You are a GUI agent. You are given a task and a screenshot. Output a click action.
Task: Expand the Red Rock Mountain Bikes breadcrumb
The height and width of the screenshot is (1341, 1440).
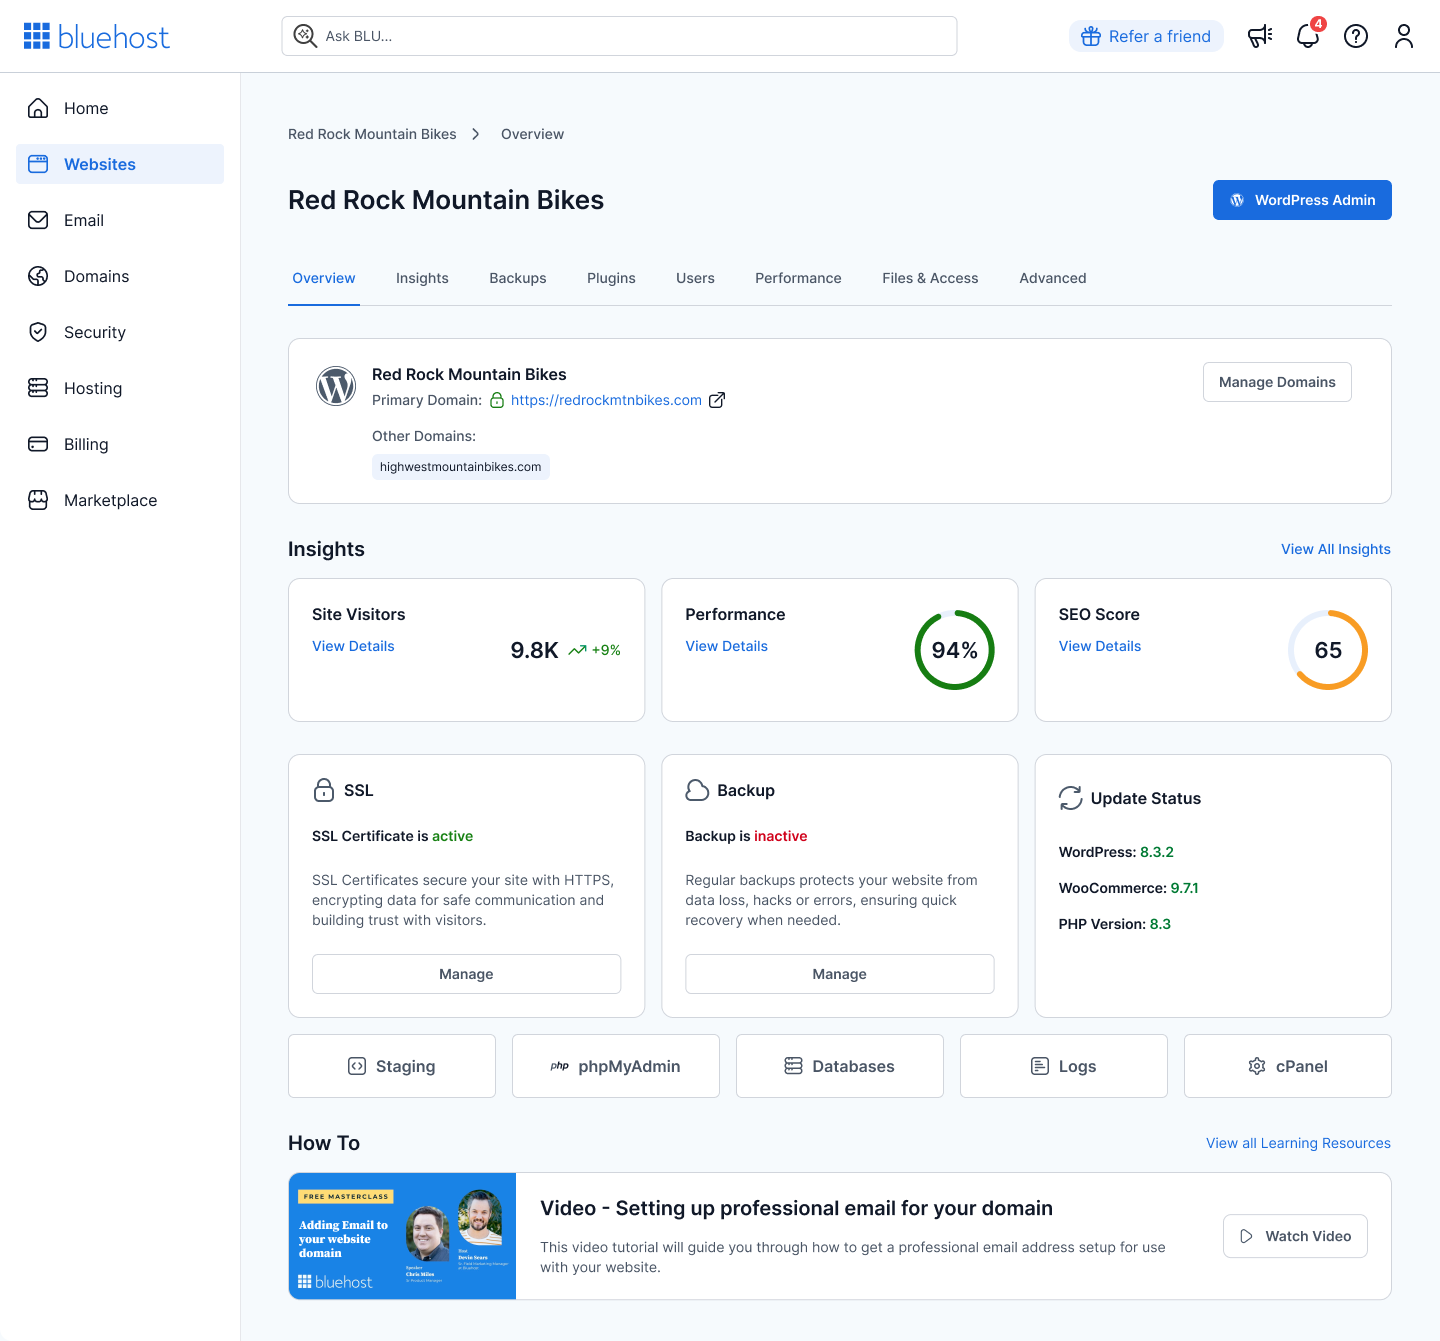(x=371, y=133)
